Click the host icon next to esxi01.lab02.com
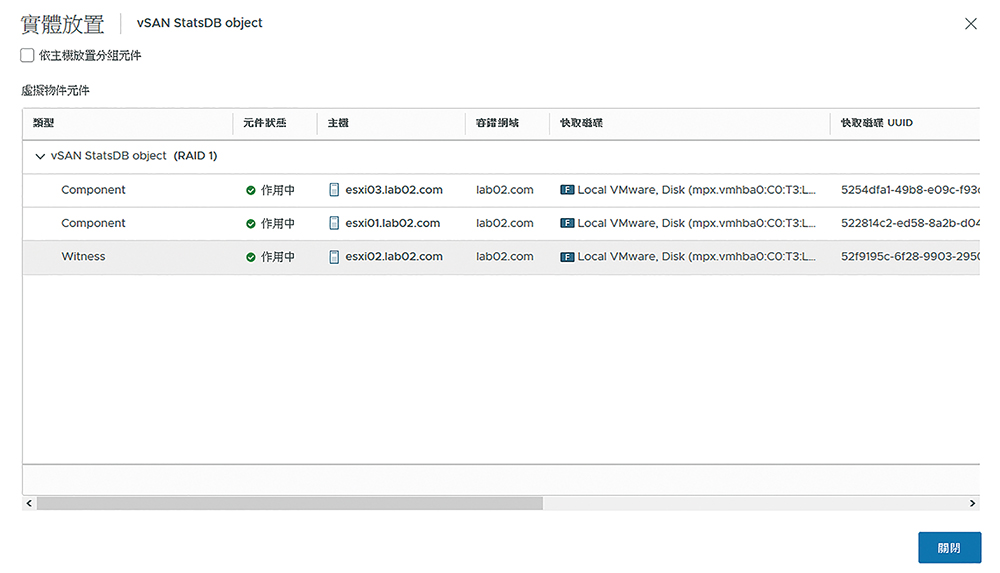Image resolution: width=1000 pixels, height=573 pixels. coord(334,223)
